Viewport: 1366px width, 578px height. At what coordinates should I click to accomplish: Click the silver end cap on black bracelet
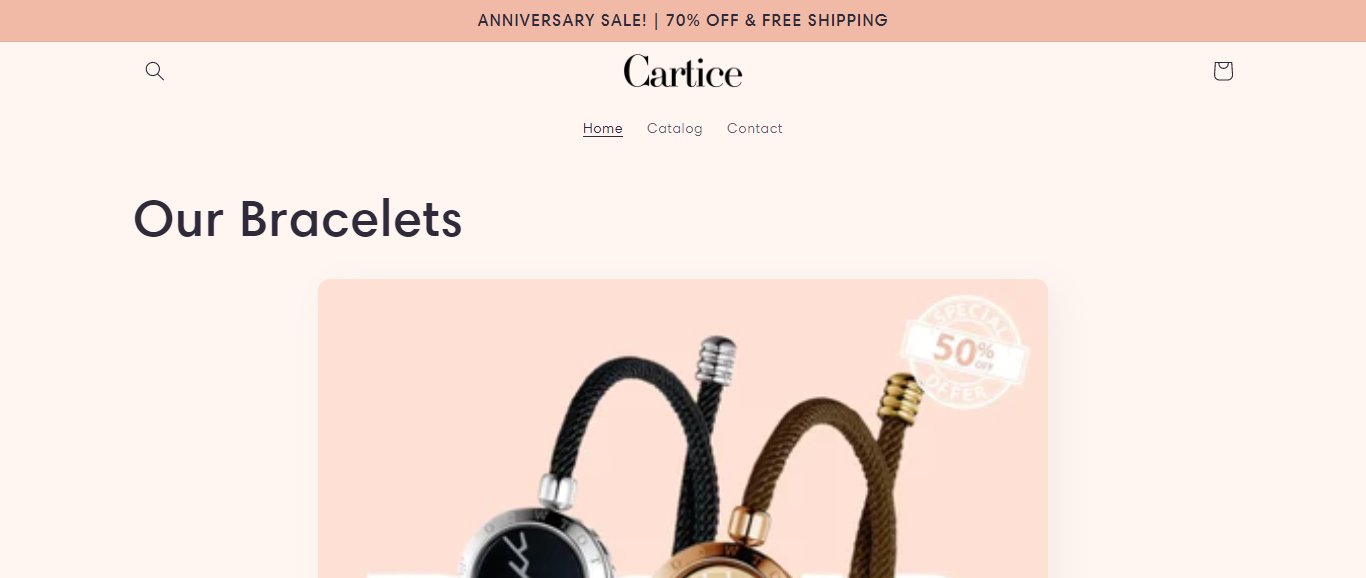click(717, 359)
